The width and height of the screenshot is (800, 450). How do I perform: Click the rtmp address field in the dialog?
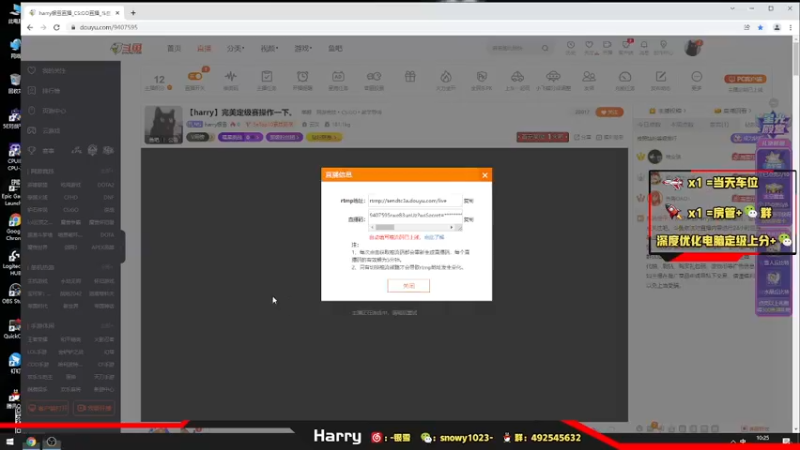(415, 201)
